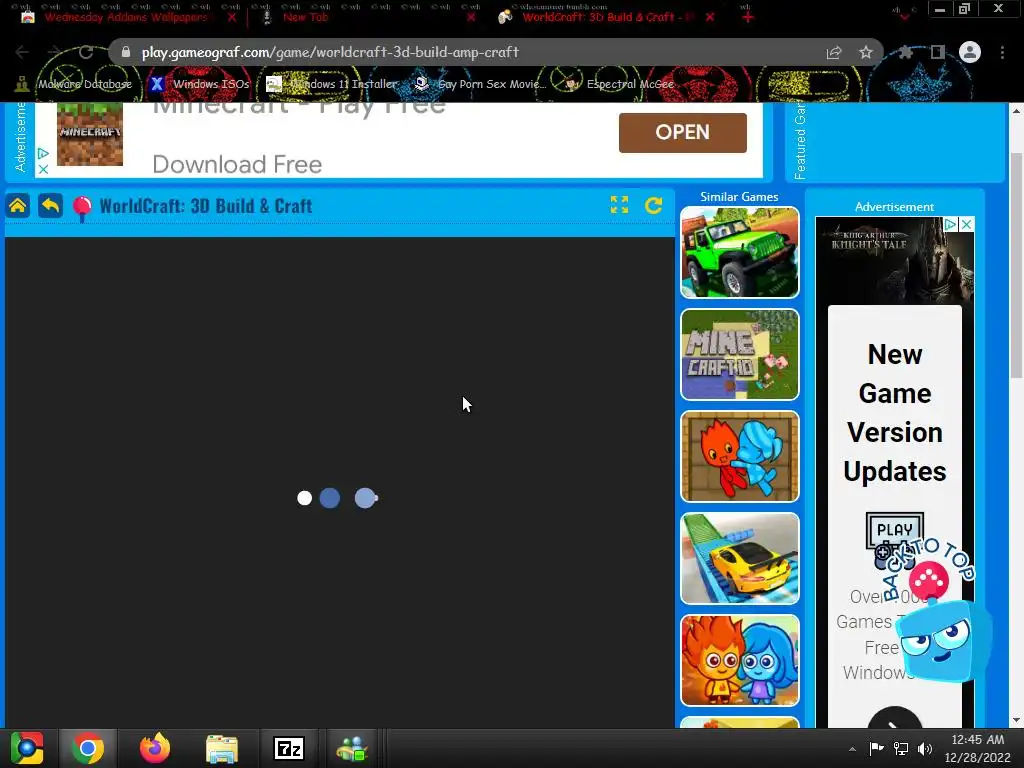Click the Minecraft ad block image
Viewport: 1024px width, 768px height.
point(89,134)
